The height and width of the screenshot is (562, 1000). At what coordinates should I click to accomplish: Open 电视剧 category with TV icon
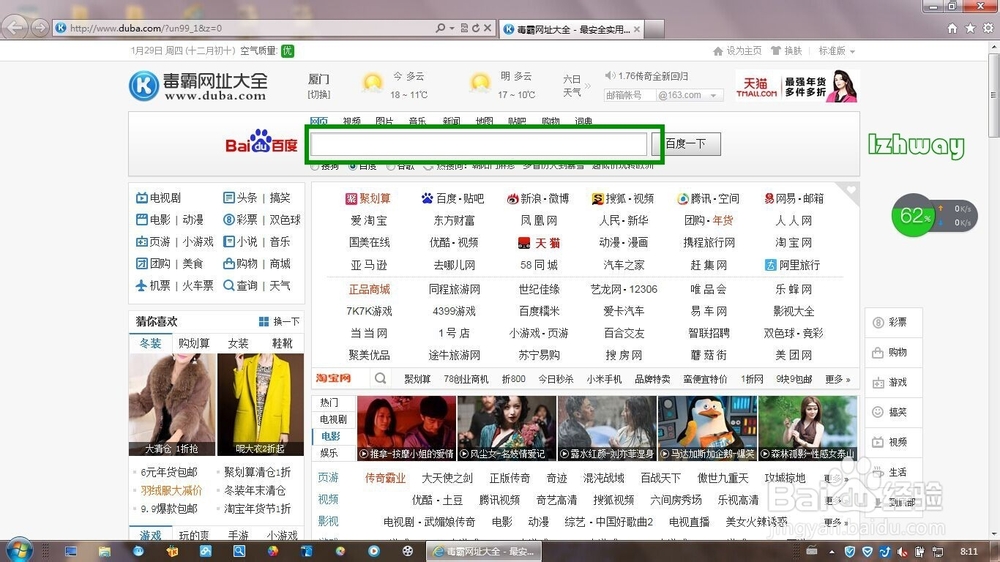coord(158,198)
